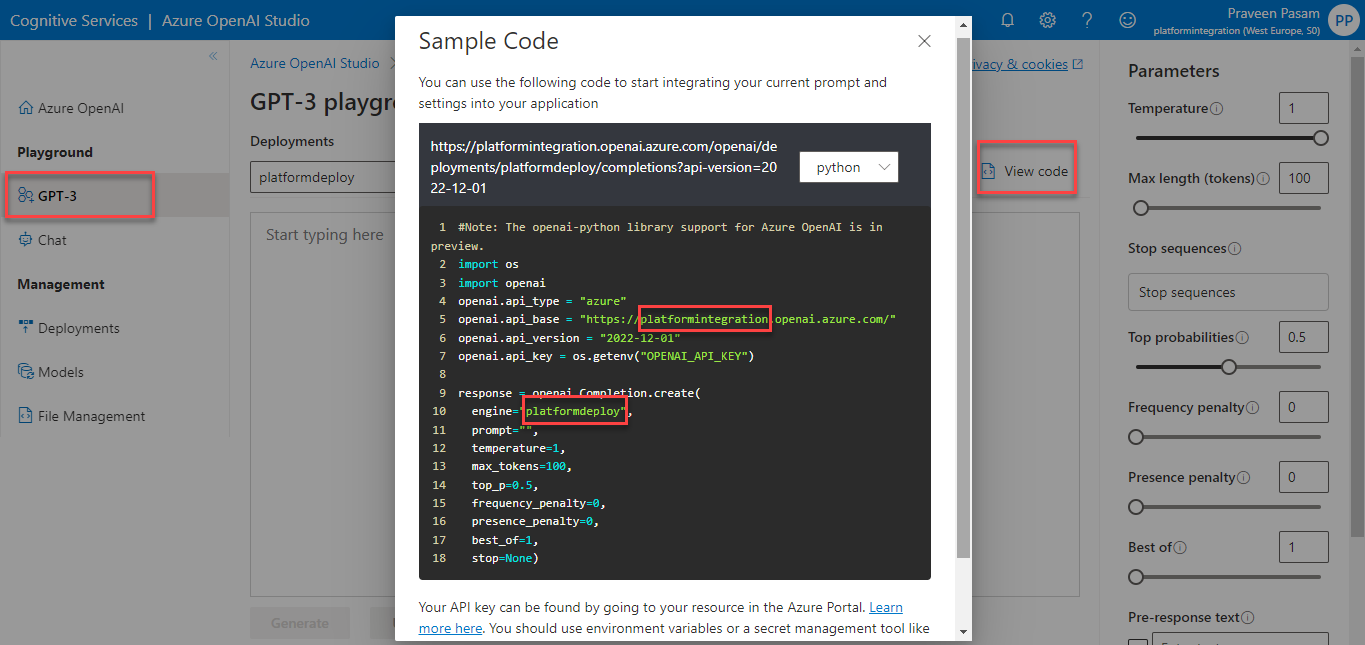
Task: Click the feedback smiley icon
Action: tap(1127, 20)
